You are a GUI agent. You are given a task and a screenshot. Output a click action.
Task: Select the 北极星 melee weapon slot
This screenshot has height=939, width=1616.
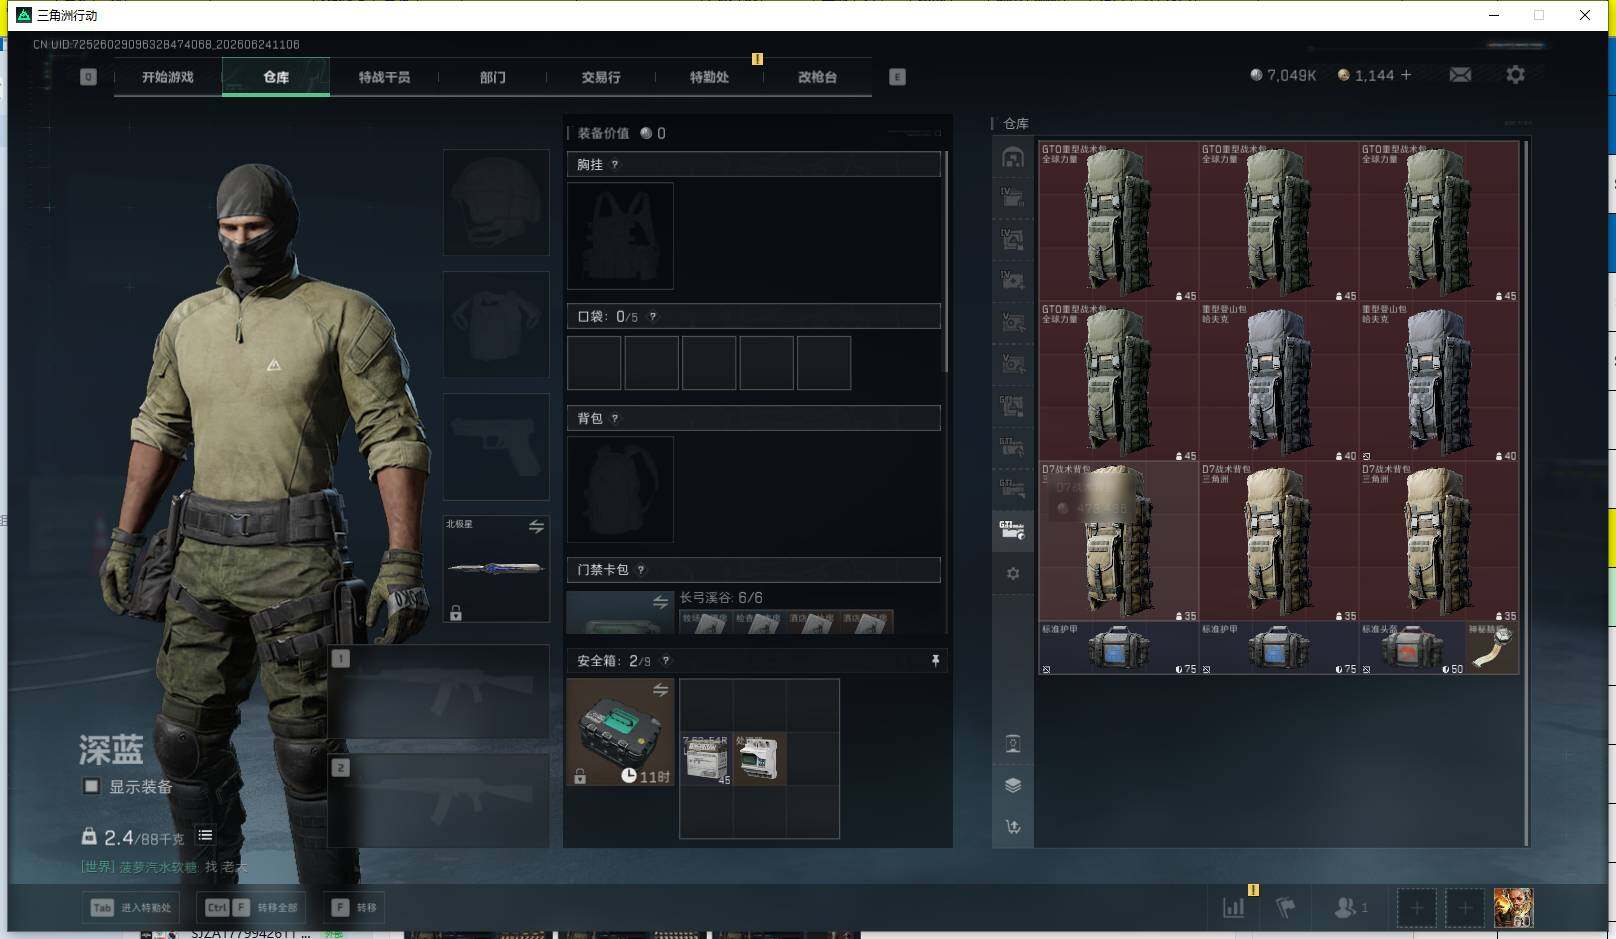[496, 568]
